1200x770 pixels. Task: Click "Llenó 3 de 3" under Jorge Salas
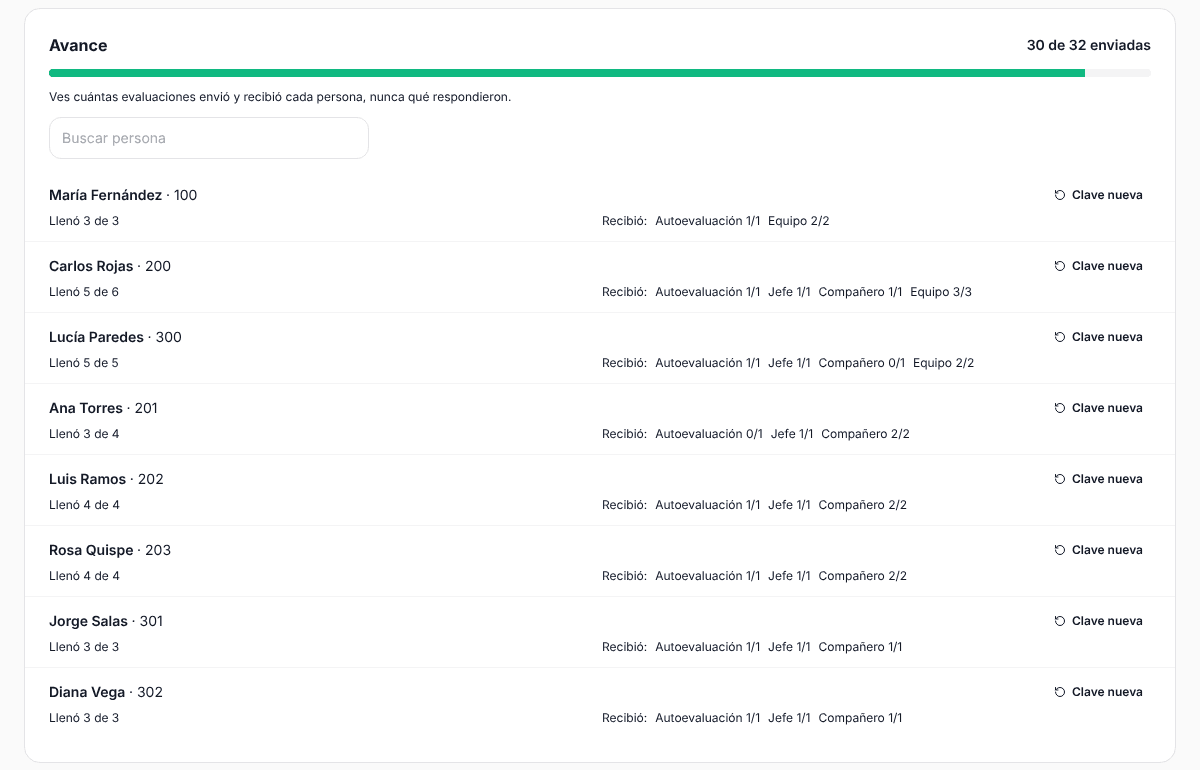coord(84,647)
